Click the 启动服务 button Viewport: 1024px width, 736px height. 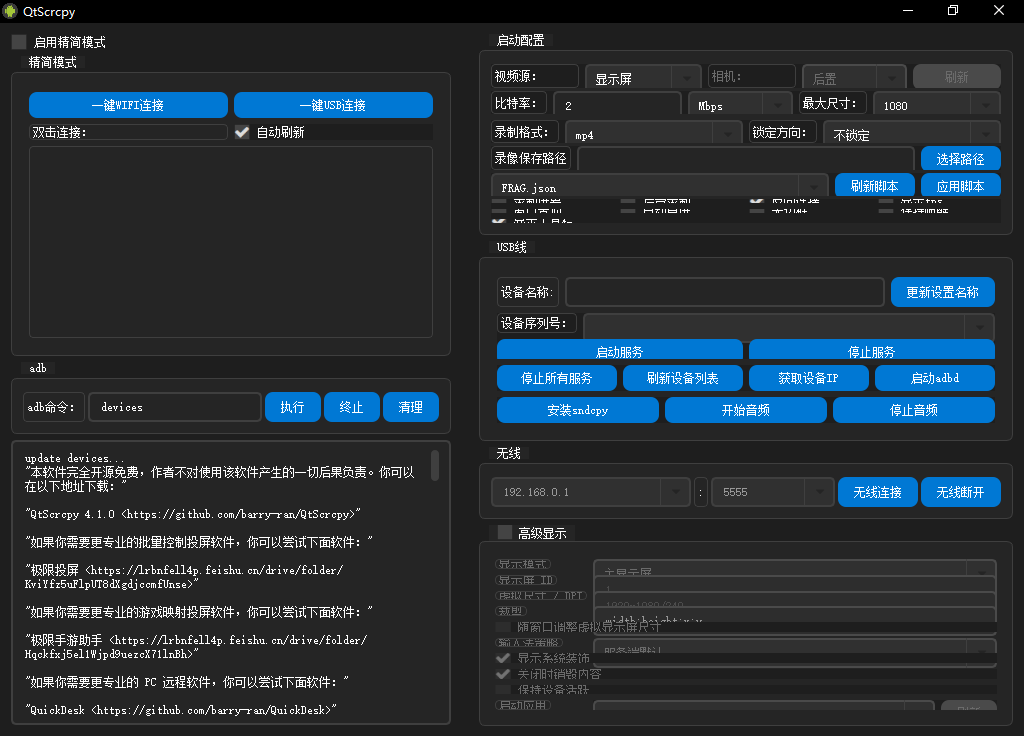pyautogui.click(x=619, y=350)
